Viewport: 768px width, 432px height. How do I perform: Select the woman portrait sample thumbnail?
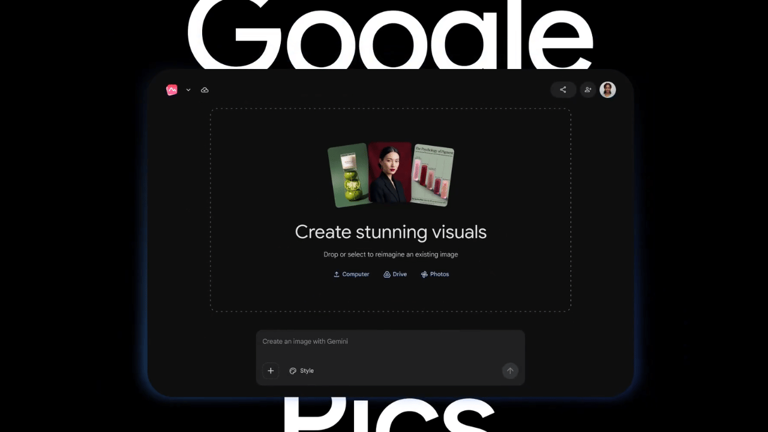(x=390, y=172)
